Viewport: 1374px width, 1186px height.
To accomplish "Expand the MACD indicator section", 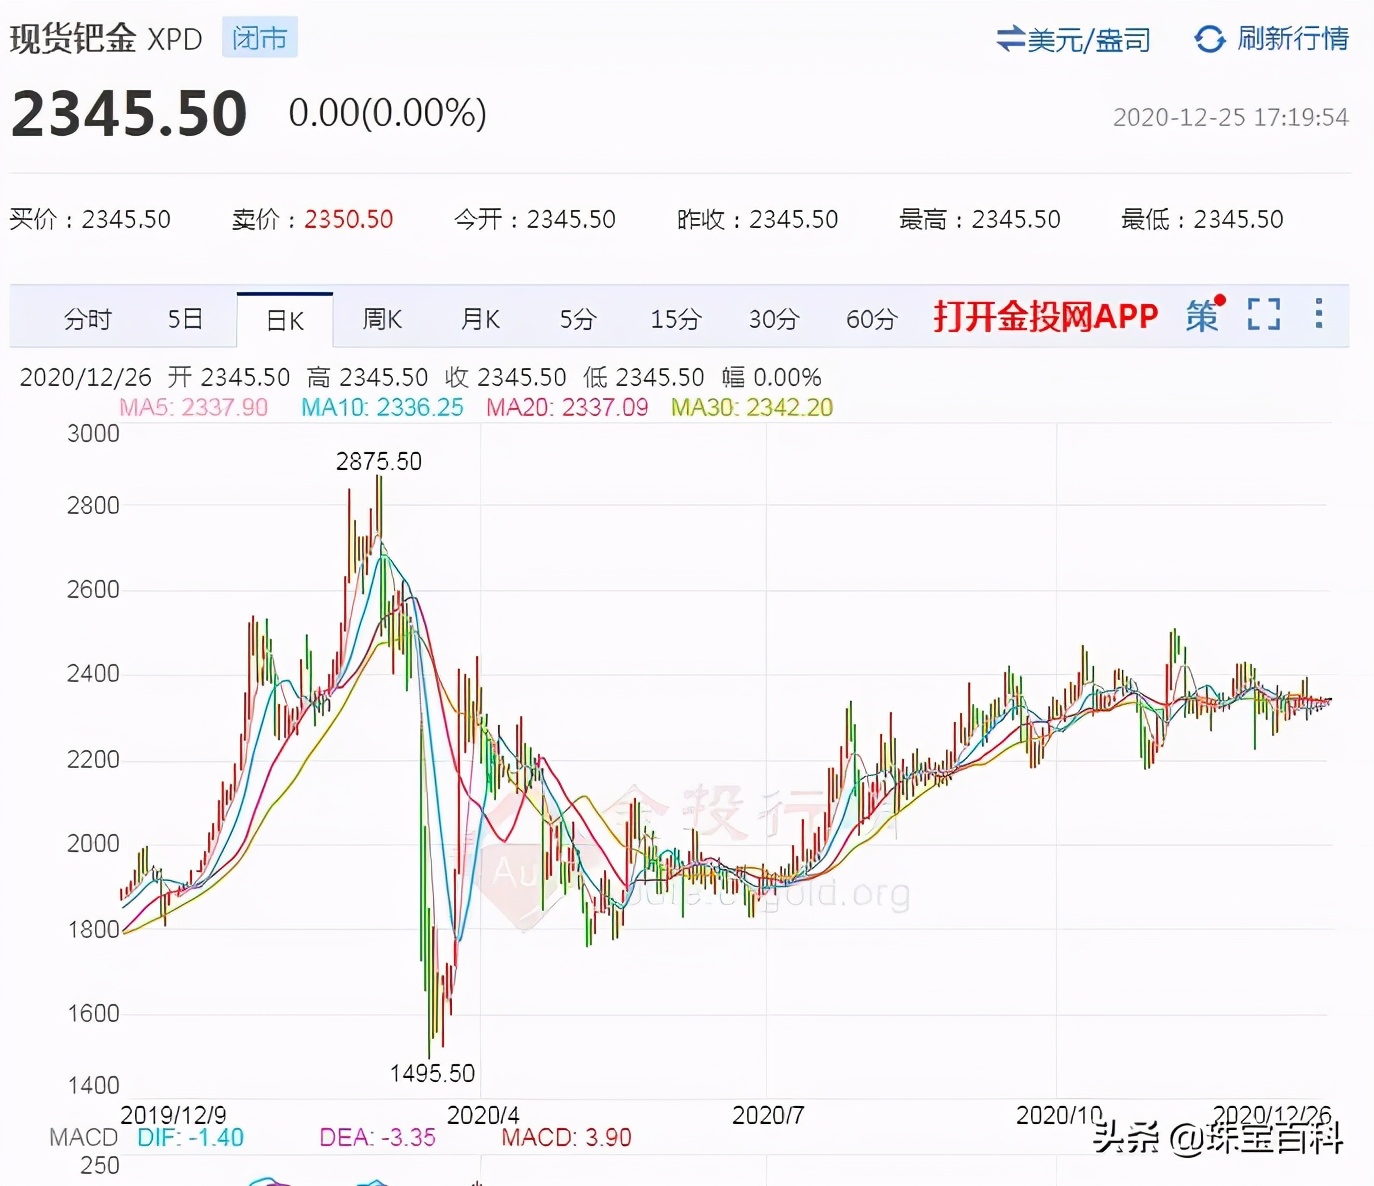I will point(83,1137).
